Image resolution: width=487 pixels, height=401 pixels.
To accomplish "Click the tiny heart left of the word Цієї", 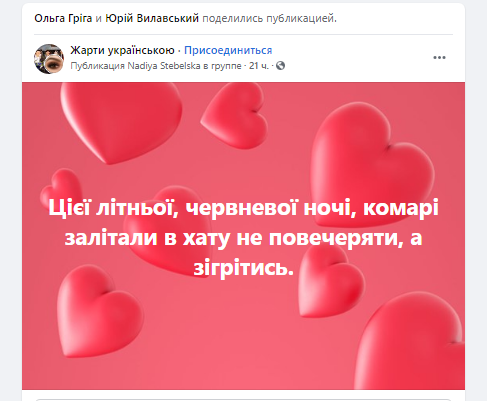I will tap(60, 187).
